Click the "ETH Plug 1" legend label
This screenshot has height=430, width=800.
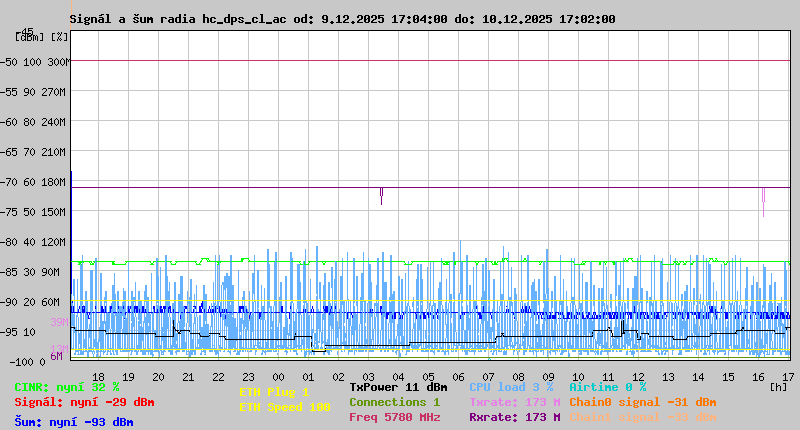274,392
